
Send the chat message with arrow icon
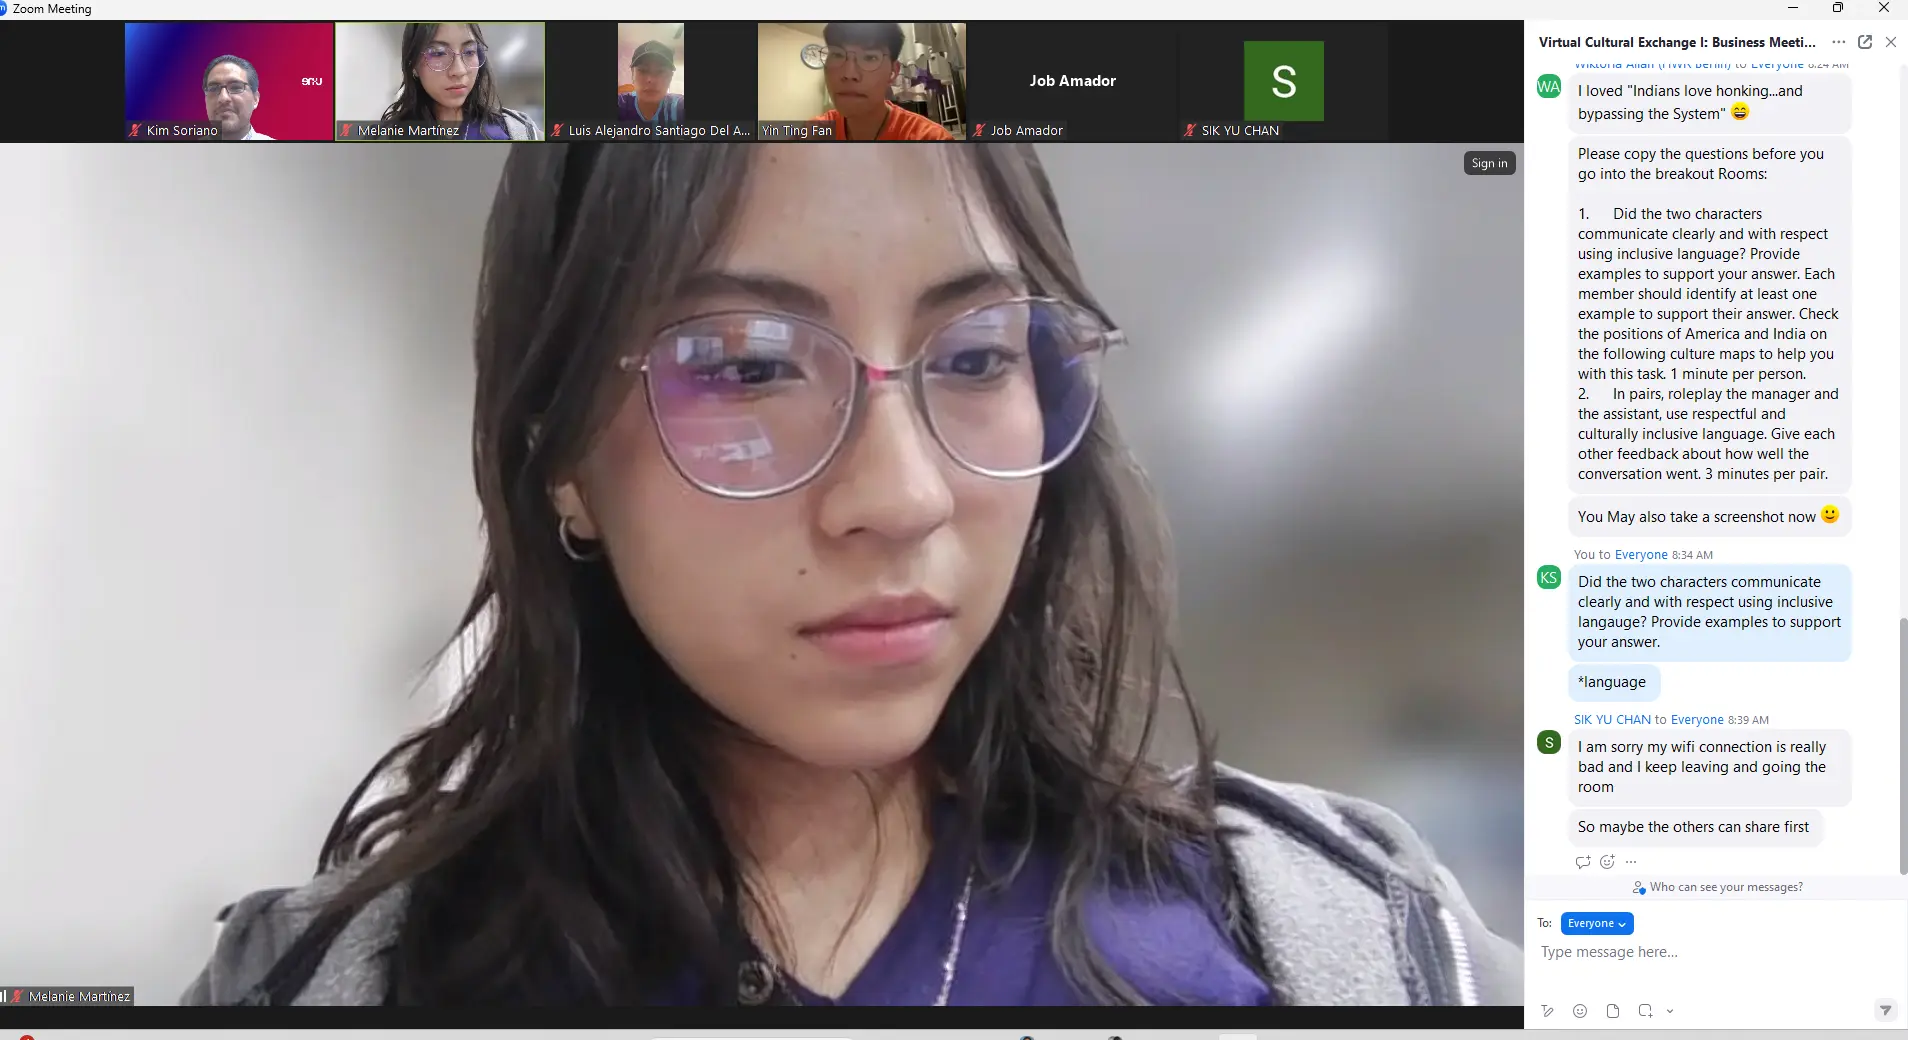(1885, 1010)
